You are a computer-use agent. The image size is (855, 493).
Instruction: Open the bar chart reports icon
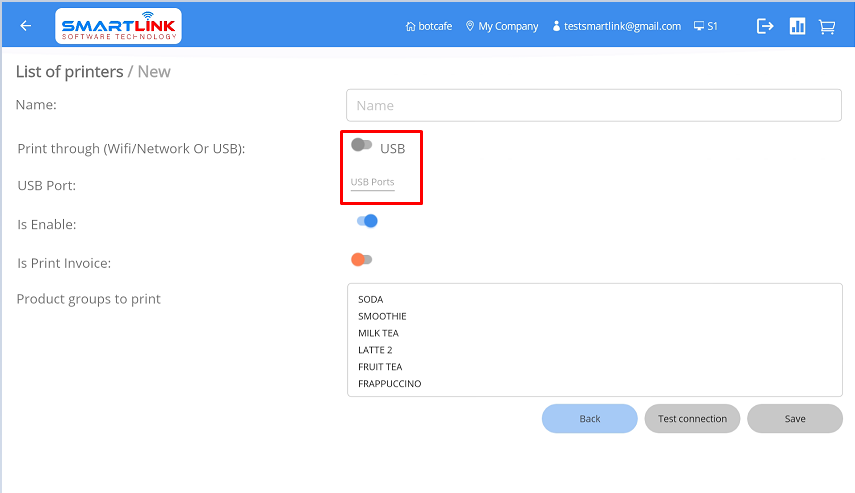[x=797, y=26]
